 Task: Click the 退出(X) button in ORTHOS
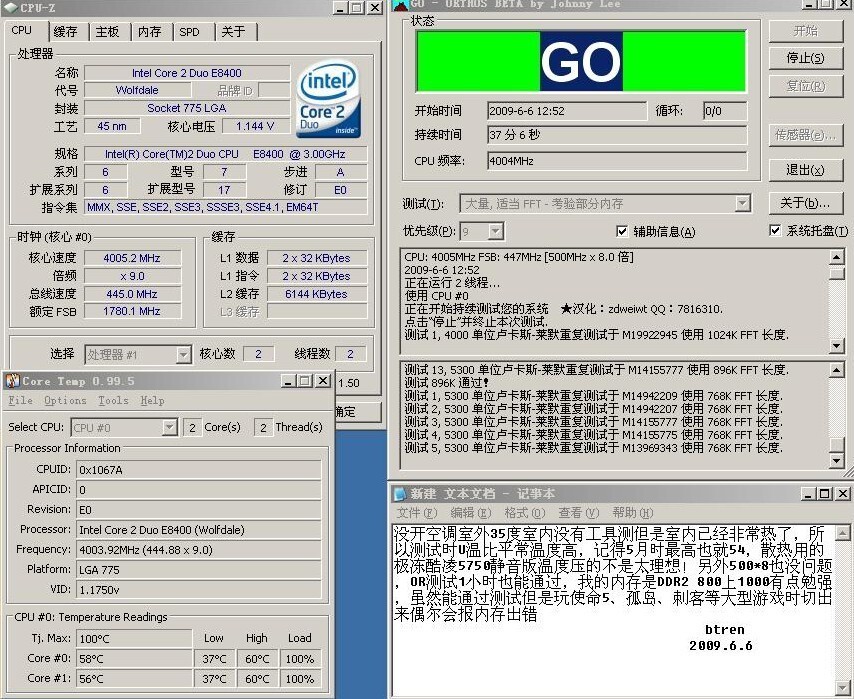(x=805, y=170)
